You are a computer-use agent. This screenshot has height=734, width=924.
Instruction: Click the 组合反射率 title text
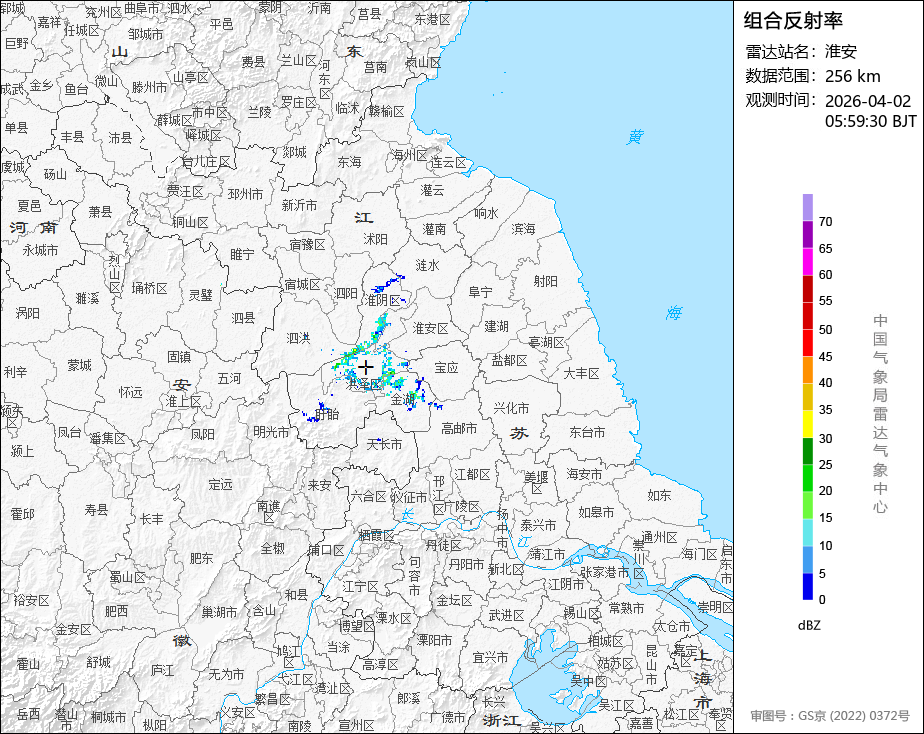click(x=793, y=21)
